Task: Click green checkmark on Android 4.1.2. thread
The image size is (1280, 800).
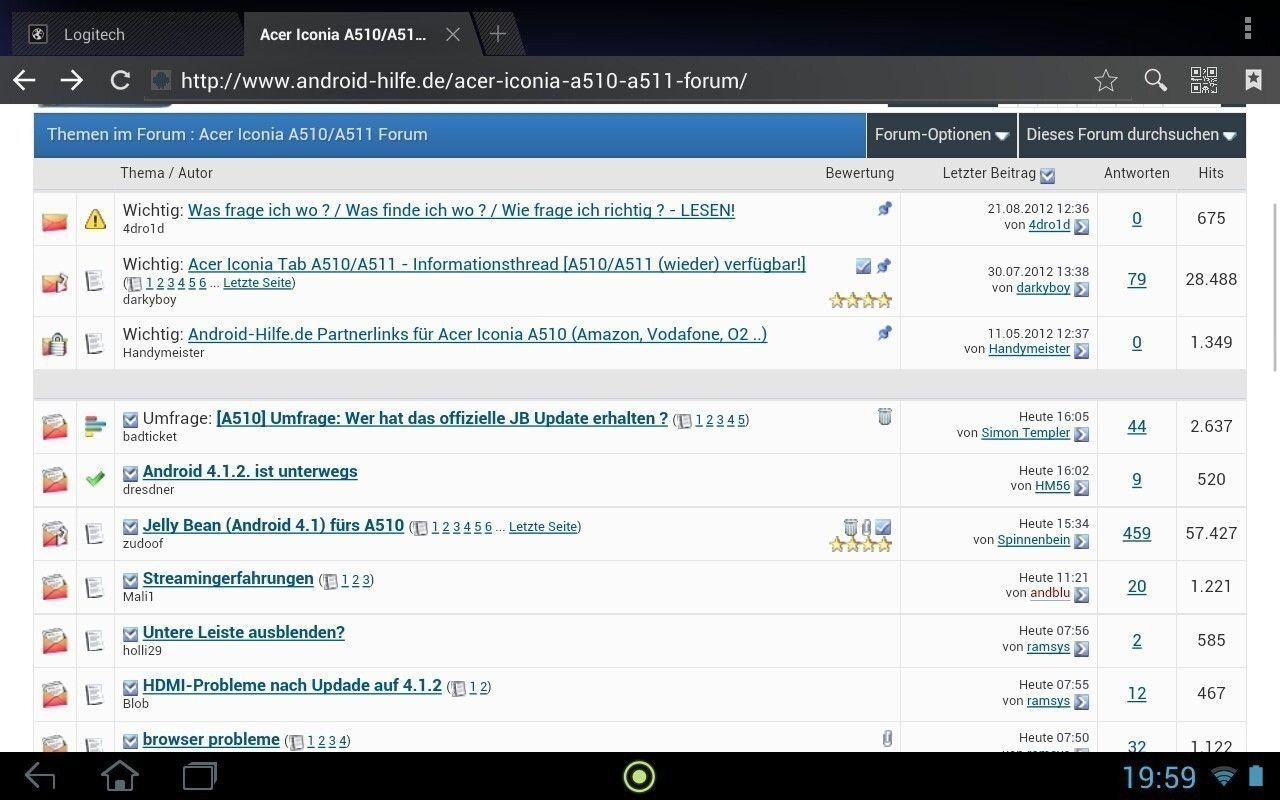Action: [95, 480]
